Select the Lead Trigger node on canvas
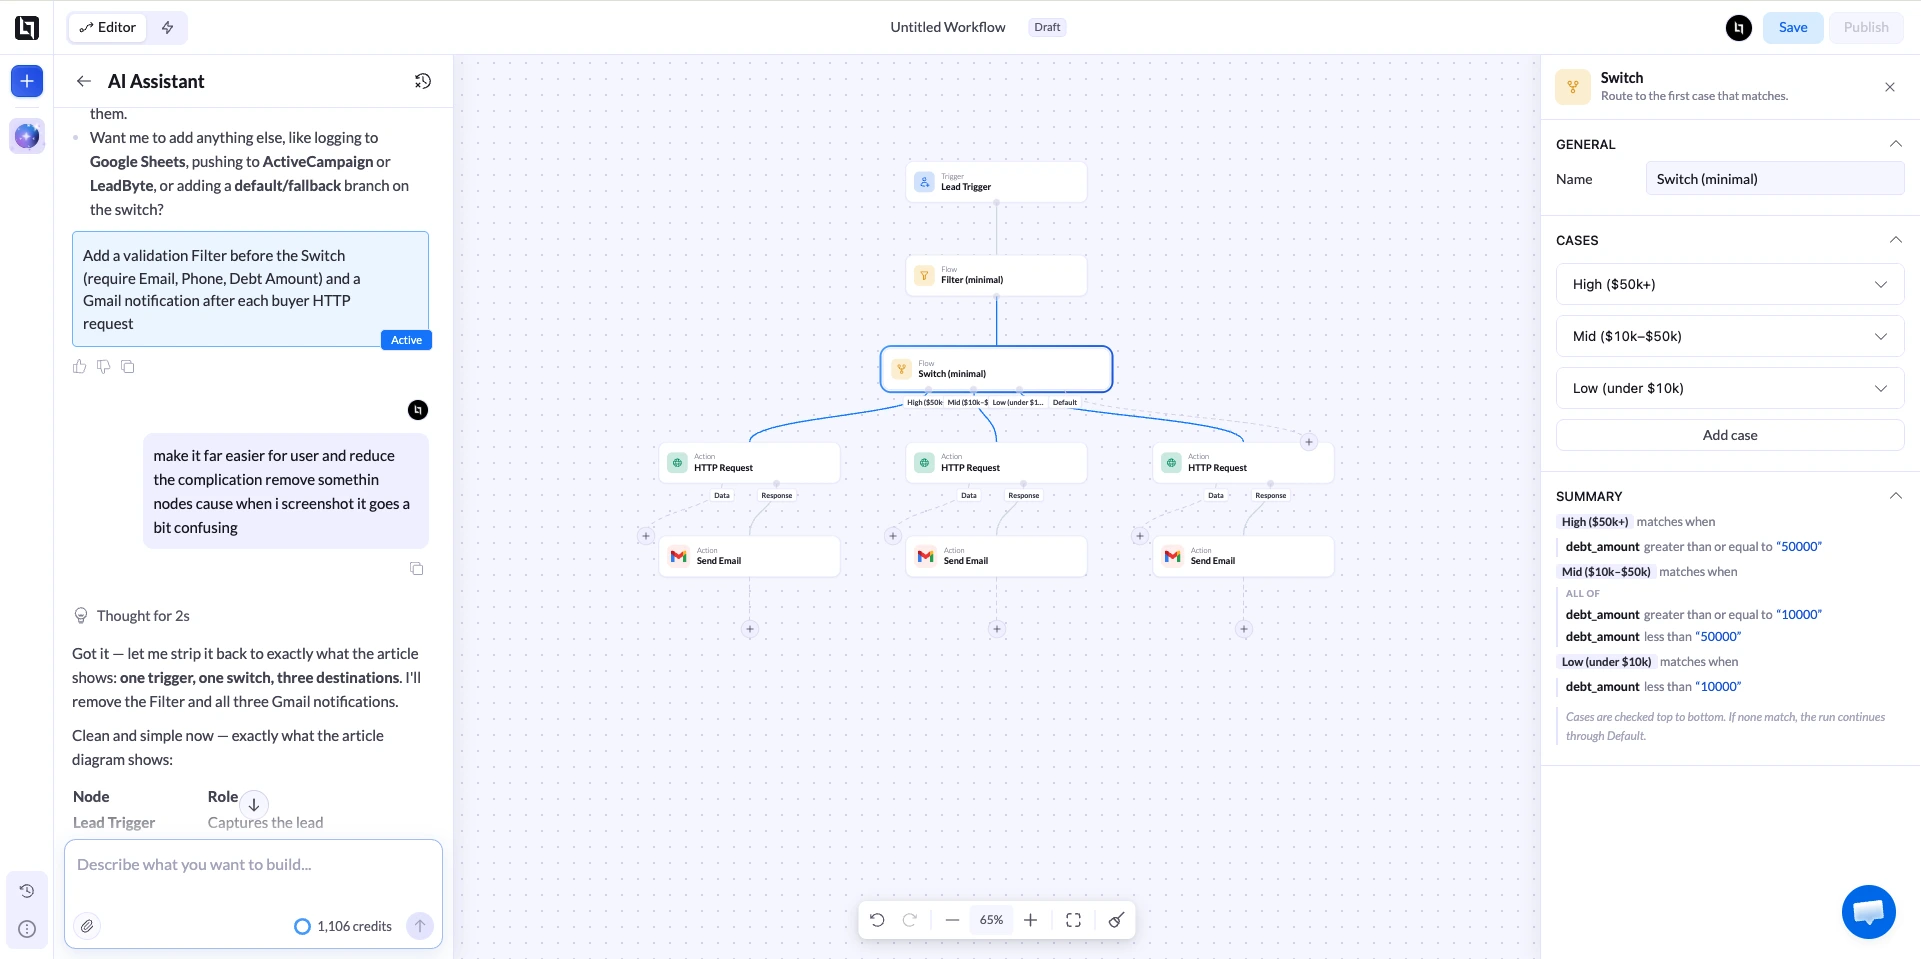 click(996, 182)
